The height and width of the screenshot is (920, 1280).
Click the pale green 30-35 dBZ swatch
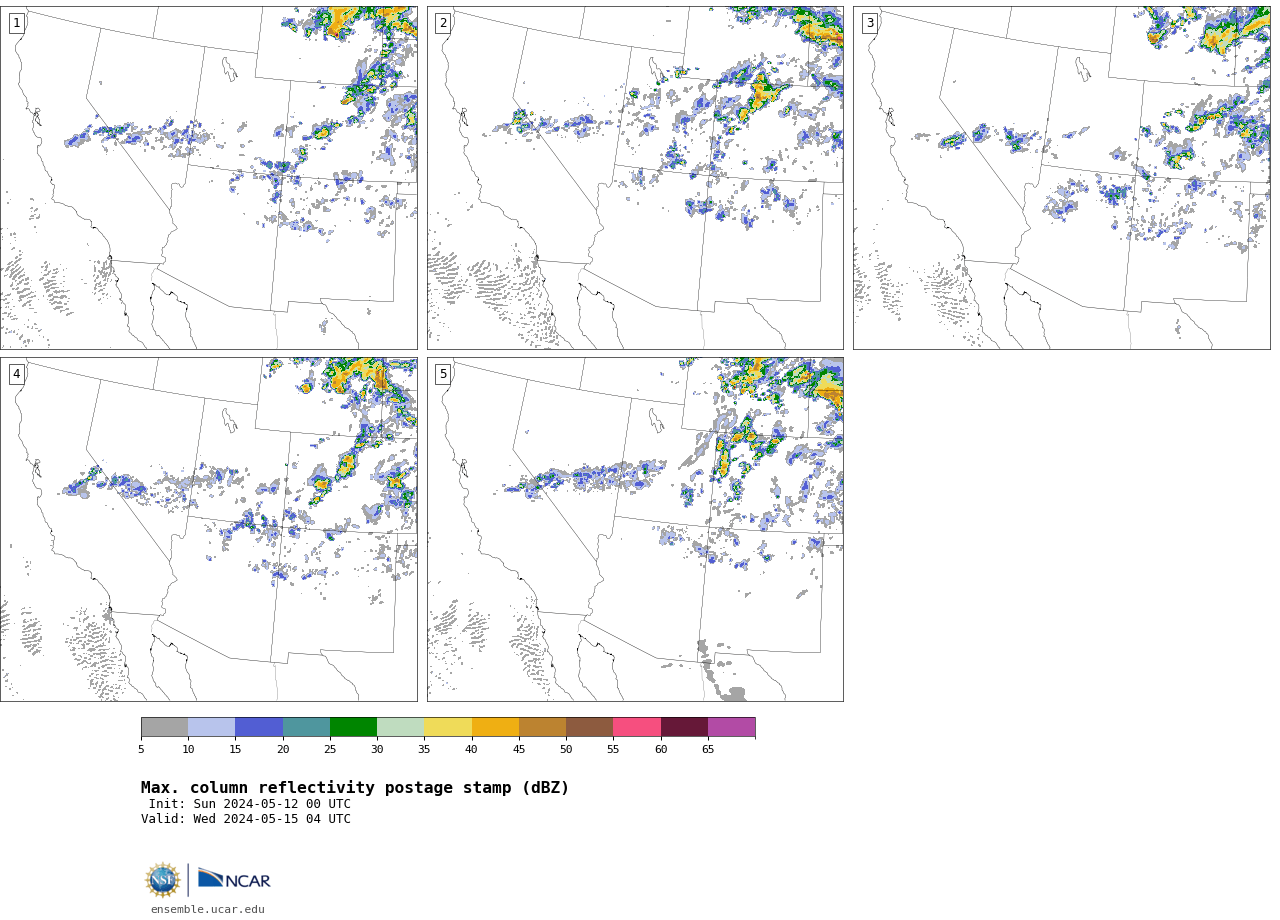[401, 727]
